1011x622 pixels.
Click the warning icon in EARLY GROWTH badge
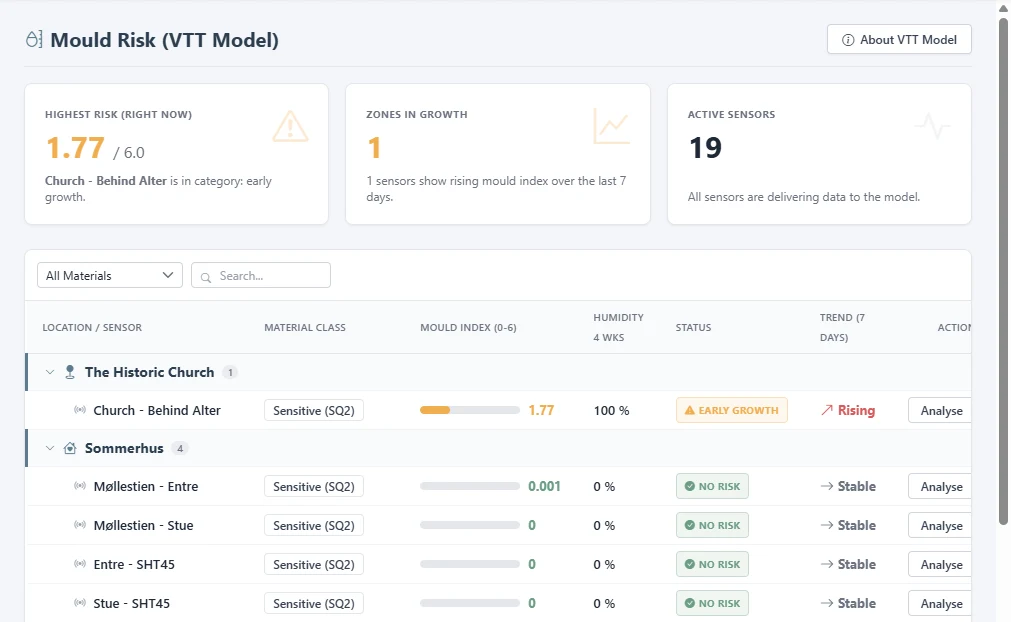[689, 410]
